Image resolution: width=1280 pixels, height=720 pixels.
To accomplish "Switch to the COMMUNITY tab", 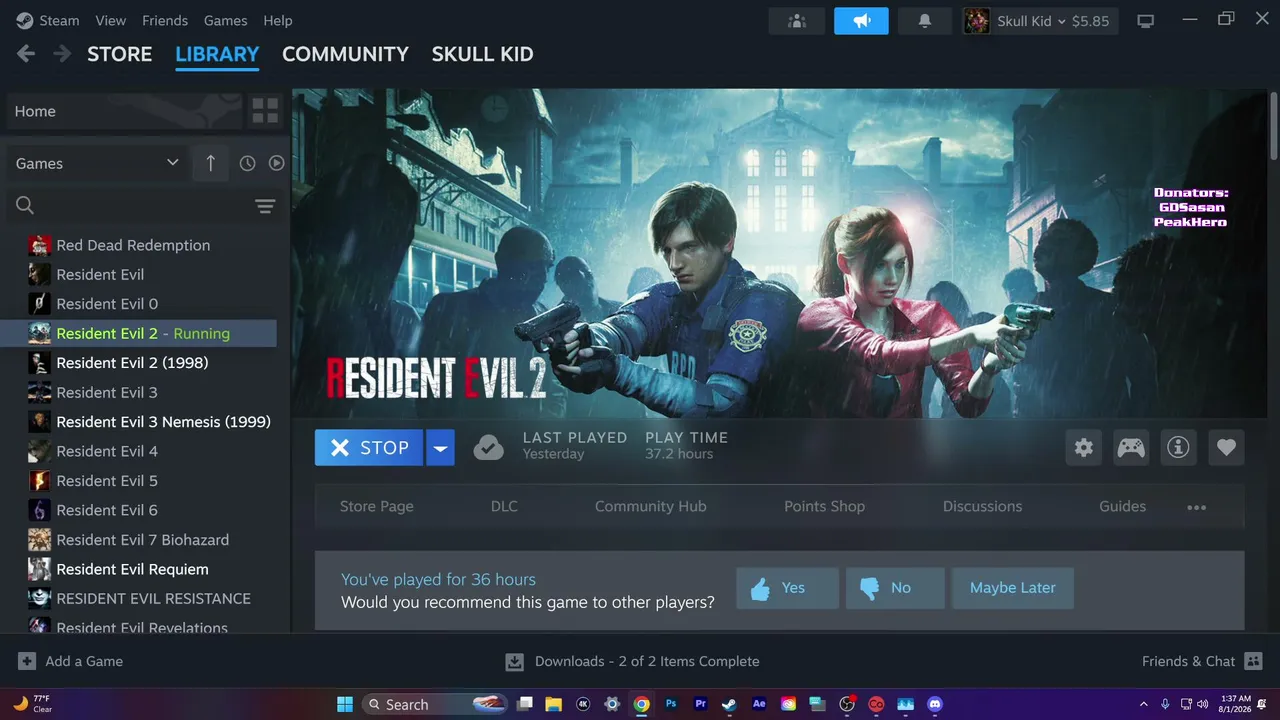I will (x=345, y=54).
